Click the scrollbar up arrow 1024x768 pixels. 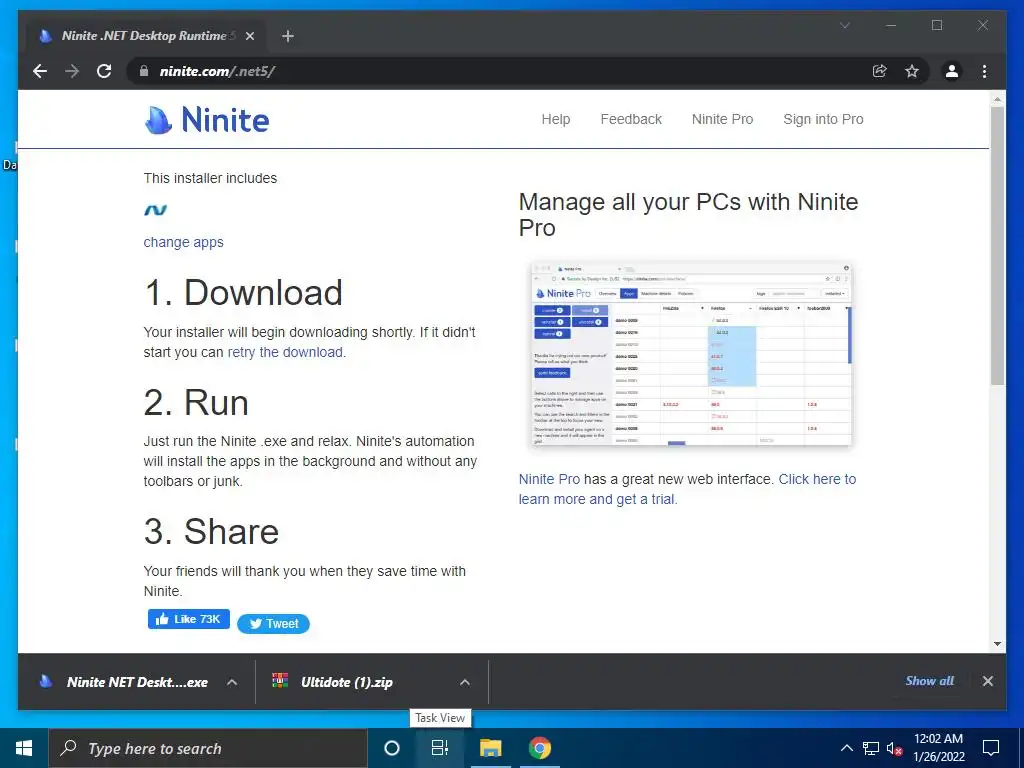click(x=997, y=99)
